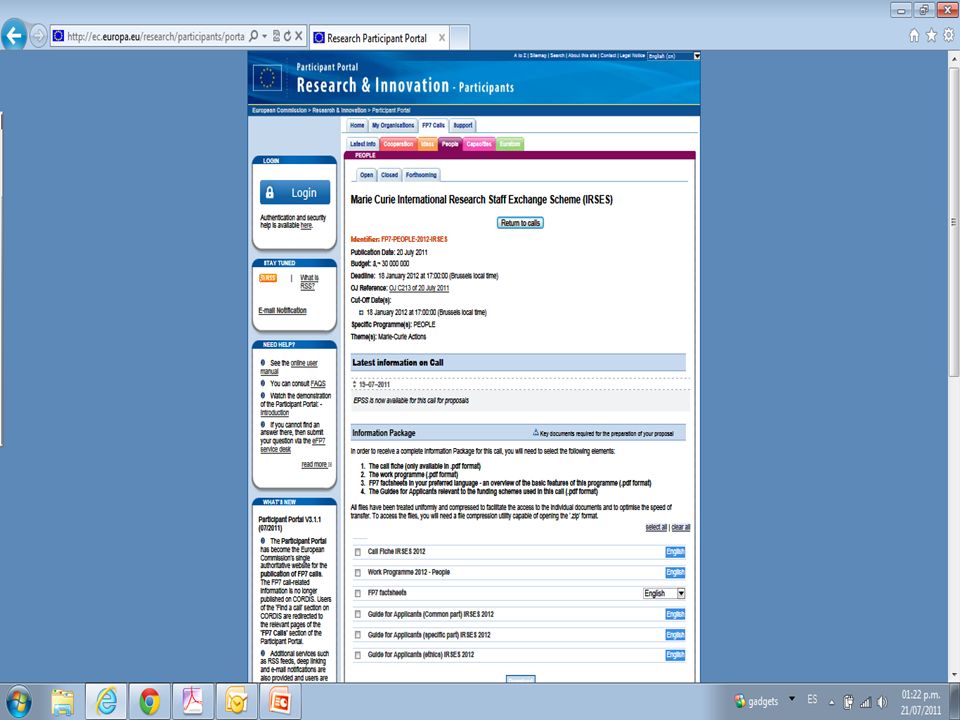This screenshot has width=960, height=720.
Task: Click Return to calls button
Action: point(520,223)
